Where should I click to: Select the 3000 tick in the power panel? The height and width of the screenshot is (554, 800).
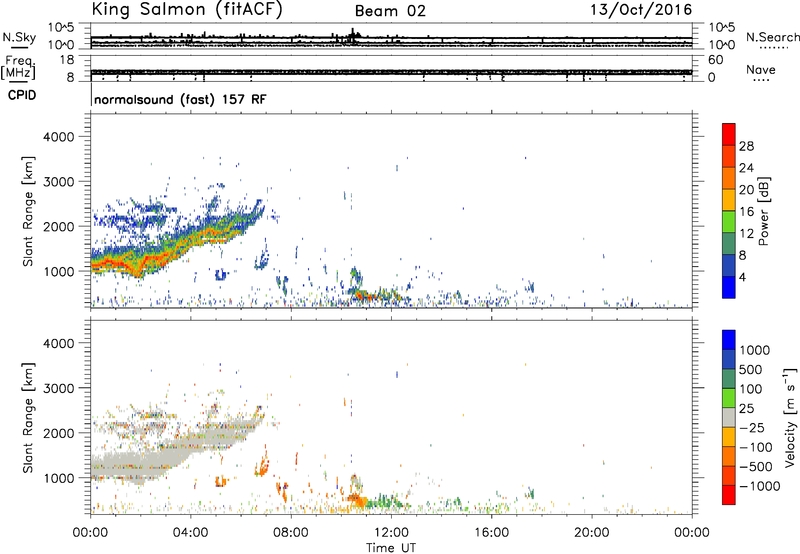pos(59,182)
